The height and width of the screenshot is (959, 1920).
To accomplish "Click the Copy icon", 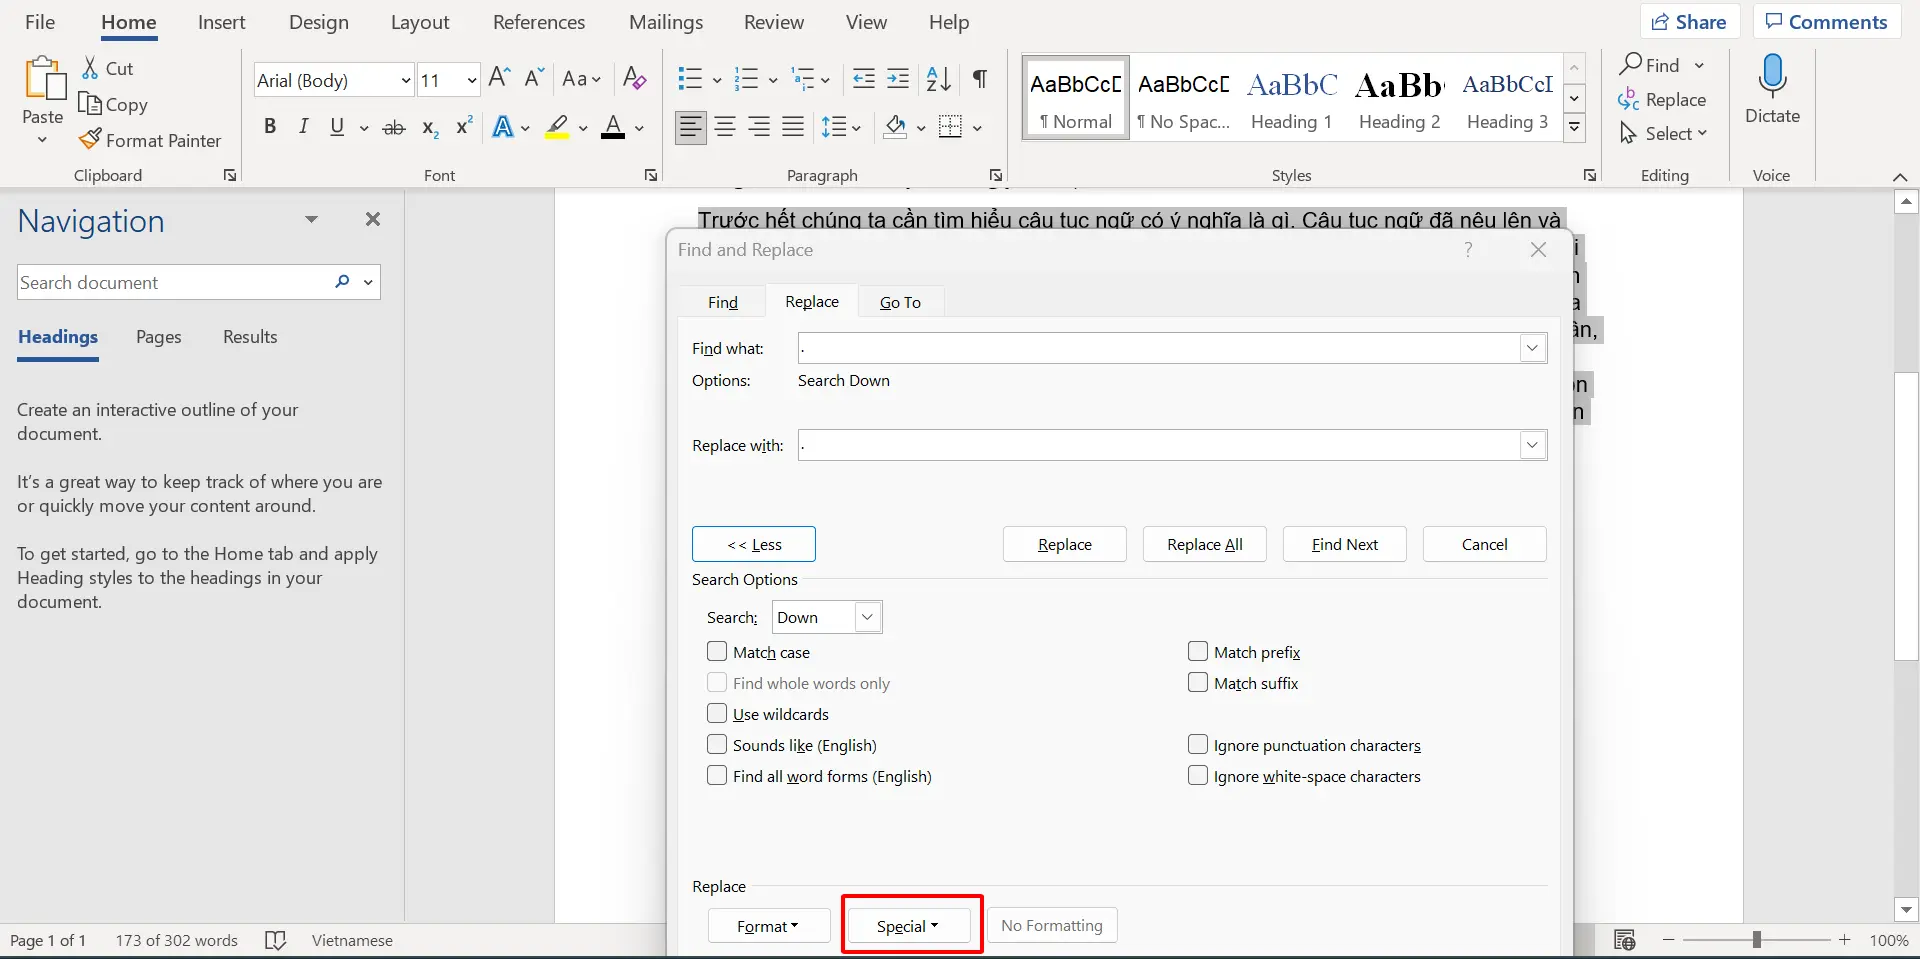I will [90, 103].
